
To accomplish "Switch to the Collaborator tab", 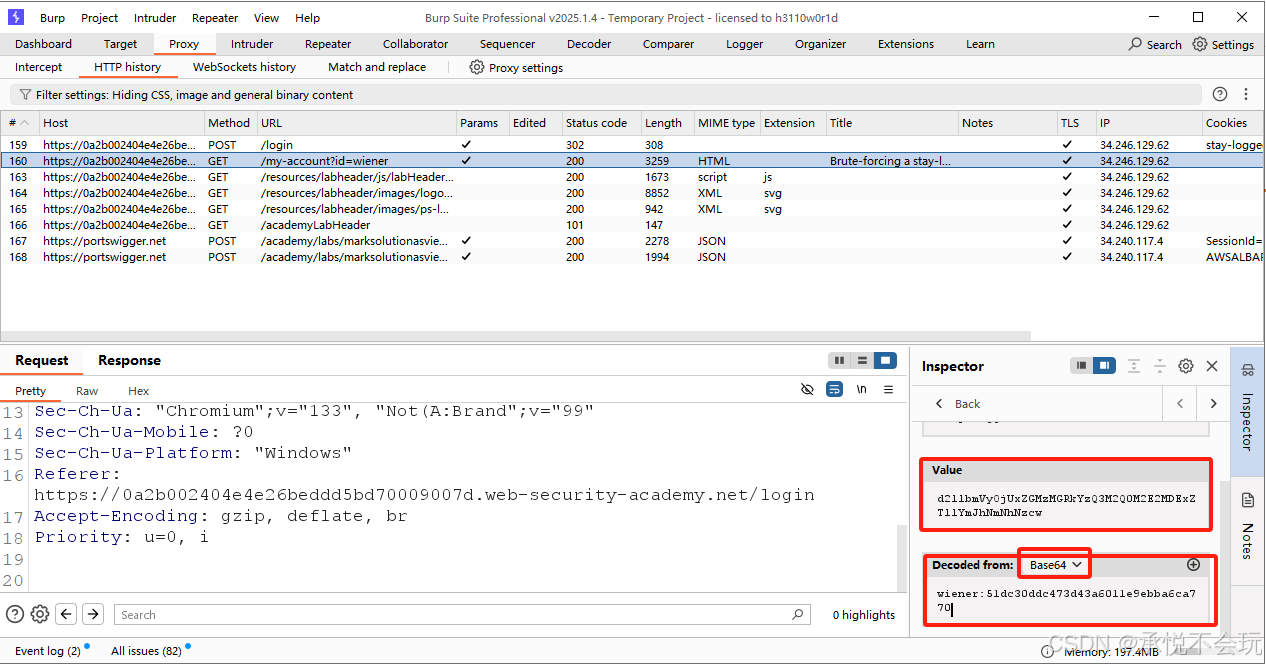I will coord(415,44).
